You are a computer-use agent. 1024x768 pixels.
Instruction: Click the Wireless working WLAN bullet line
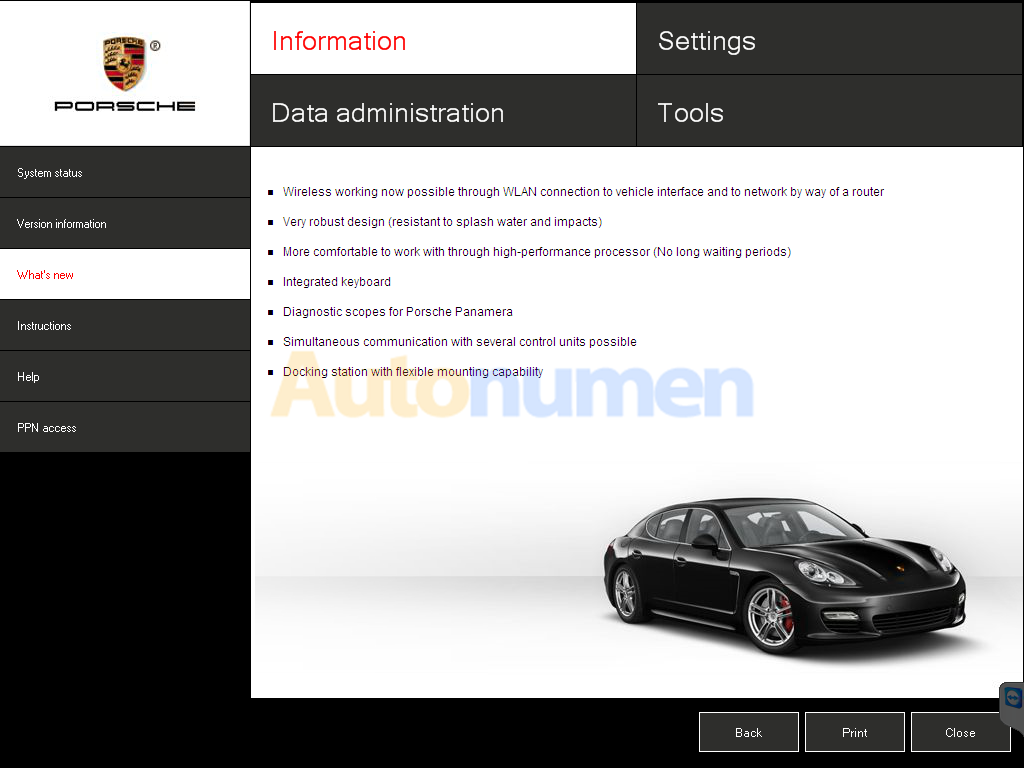tap(583, 192)
